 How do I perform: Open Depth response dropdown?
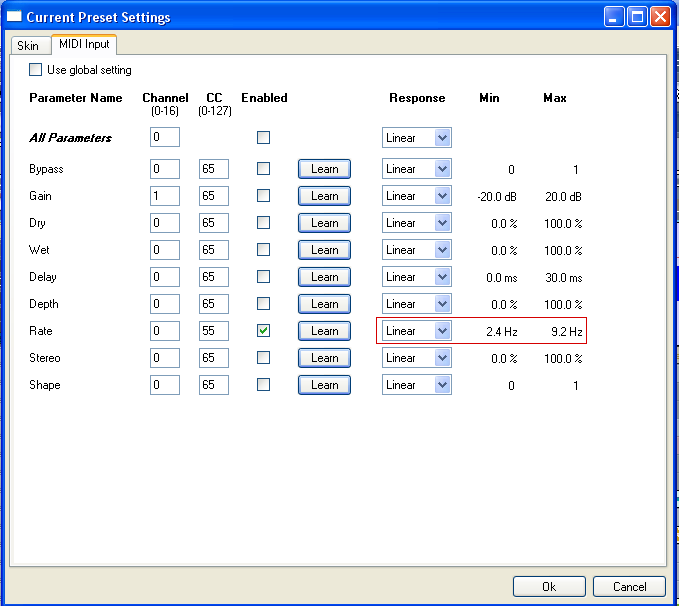click(x=417, y=304)
